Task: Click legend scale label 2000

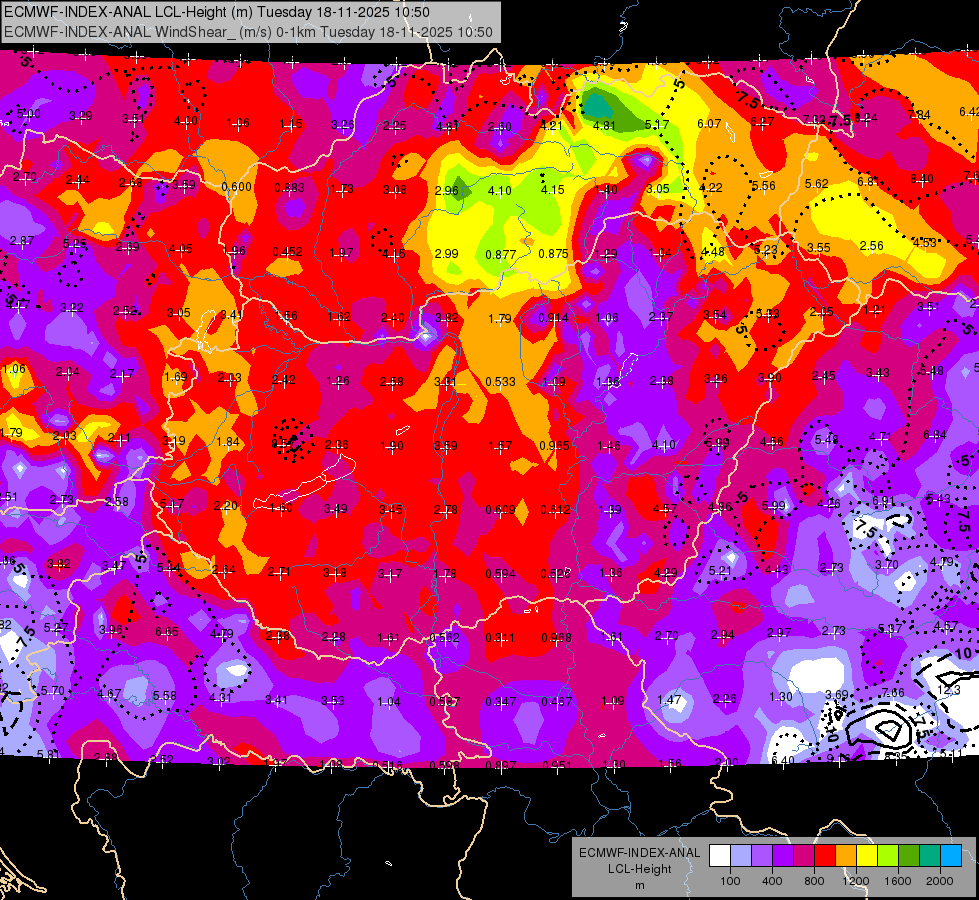Action: [940, 881]
